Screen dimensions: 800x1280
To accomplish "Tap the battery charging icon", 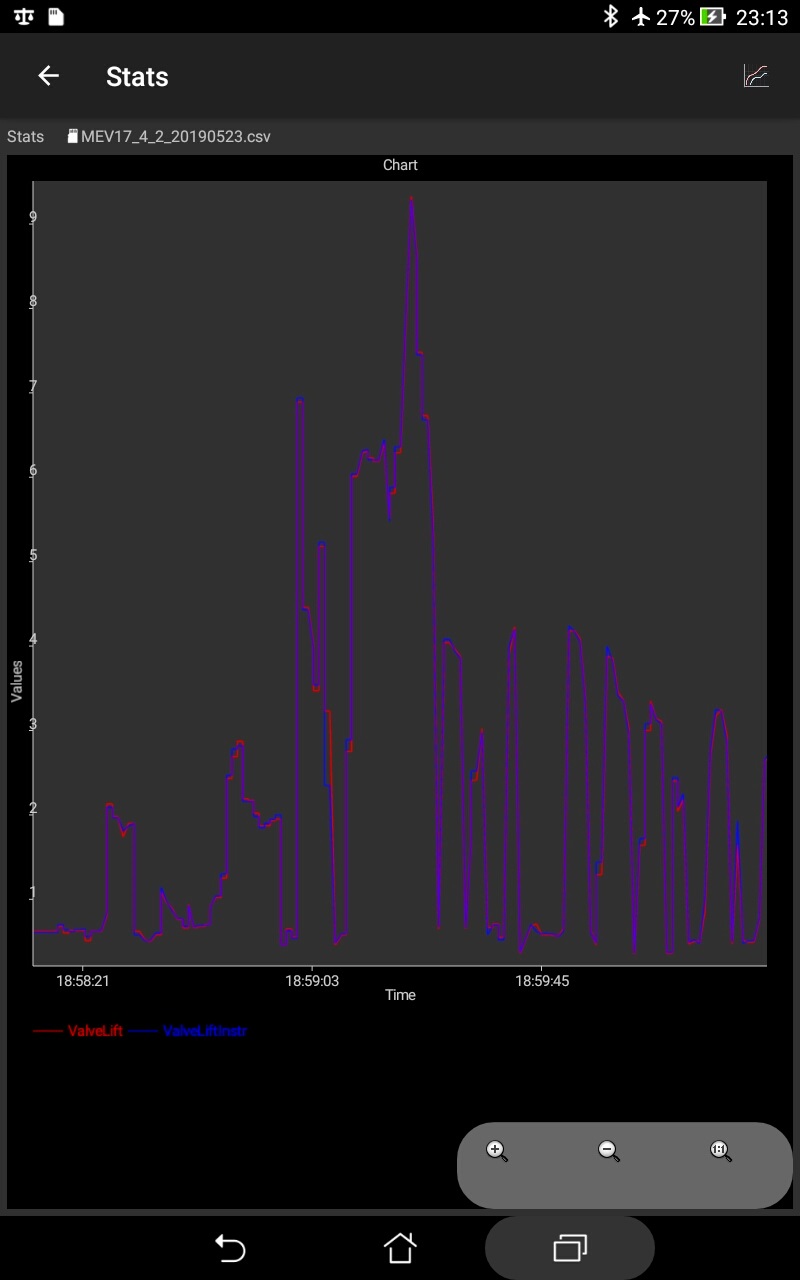I will 713,17.
